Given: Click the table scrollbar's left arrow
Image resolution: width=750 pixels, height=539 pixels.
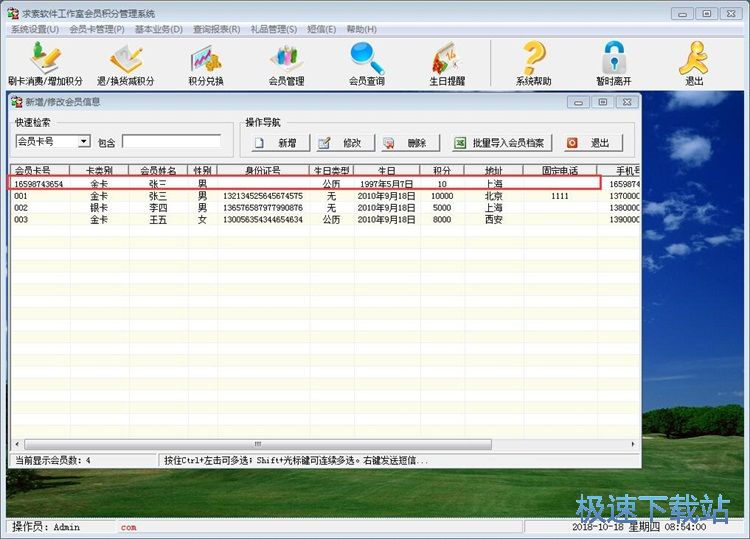Looking at the screenshot, I should (x=18, y=444).
